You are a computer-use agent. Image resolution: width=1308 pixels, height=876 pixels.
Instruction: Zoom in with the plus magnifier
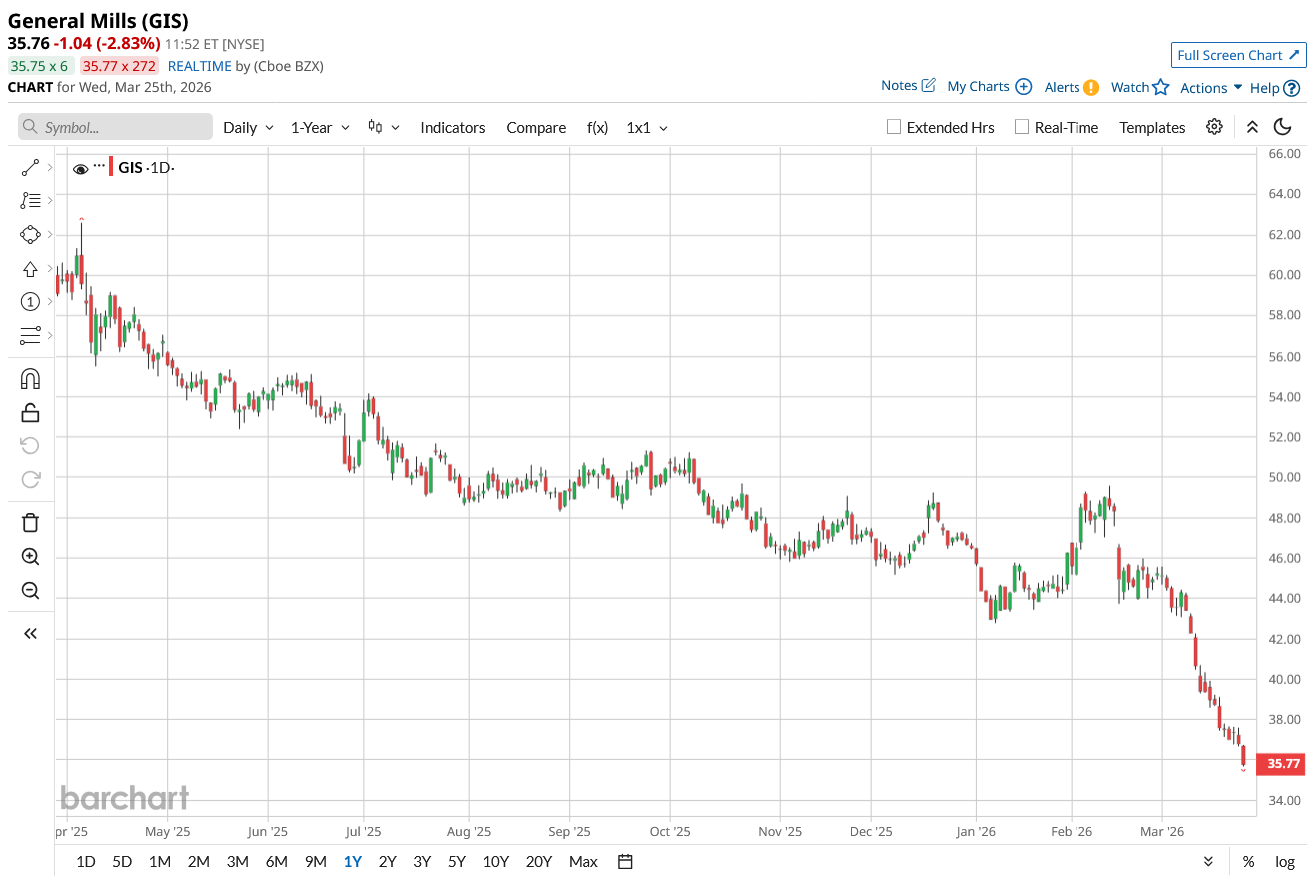pyautogui.click(x=30, y=557)
